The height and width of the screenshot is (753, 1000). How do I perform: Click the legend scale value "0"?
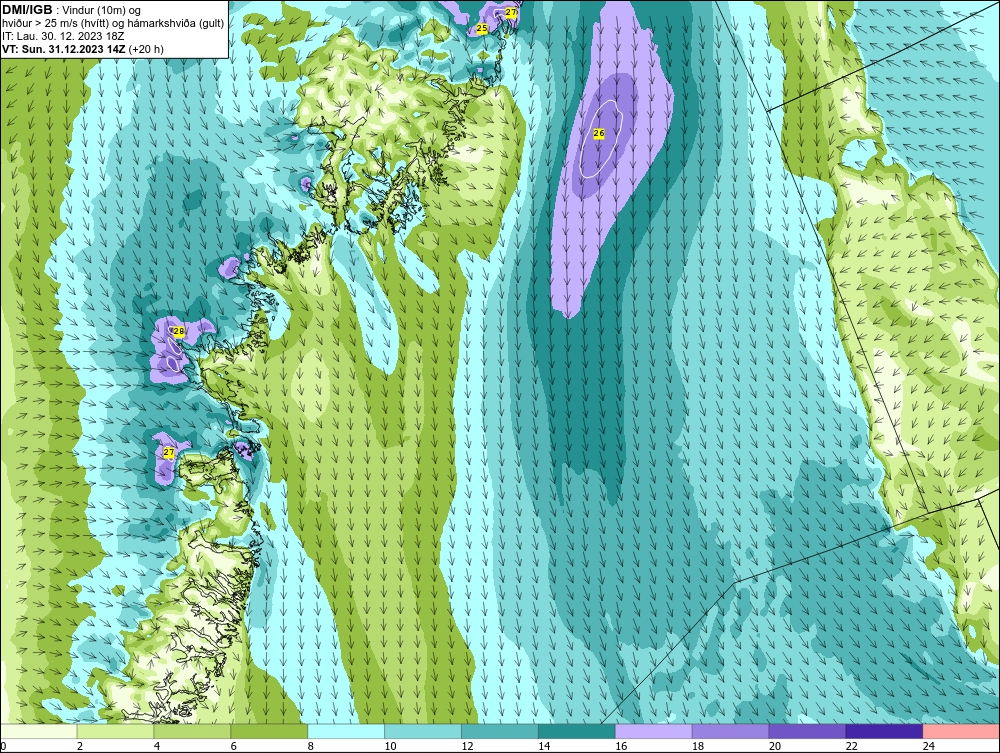(x=3, y=746)
